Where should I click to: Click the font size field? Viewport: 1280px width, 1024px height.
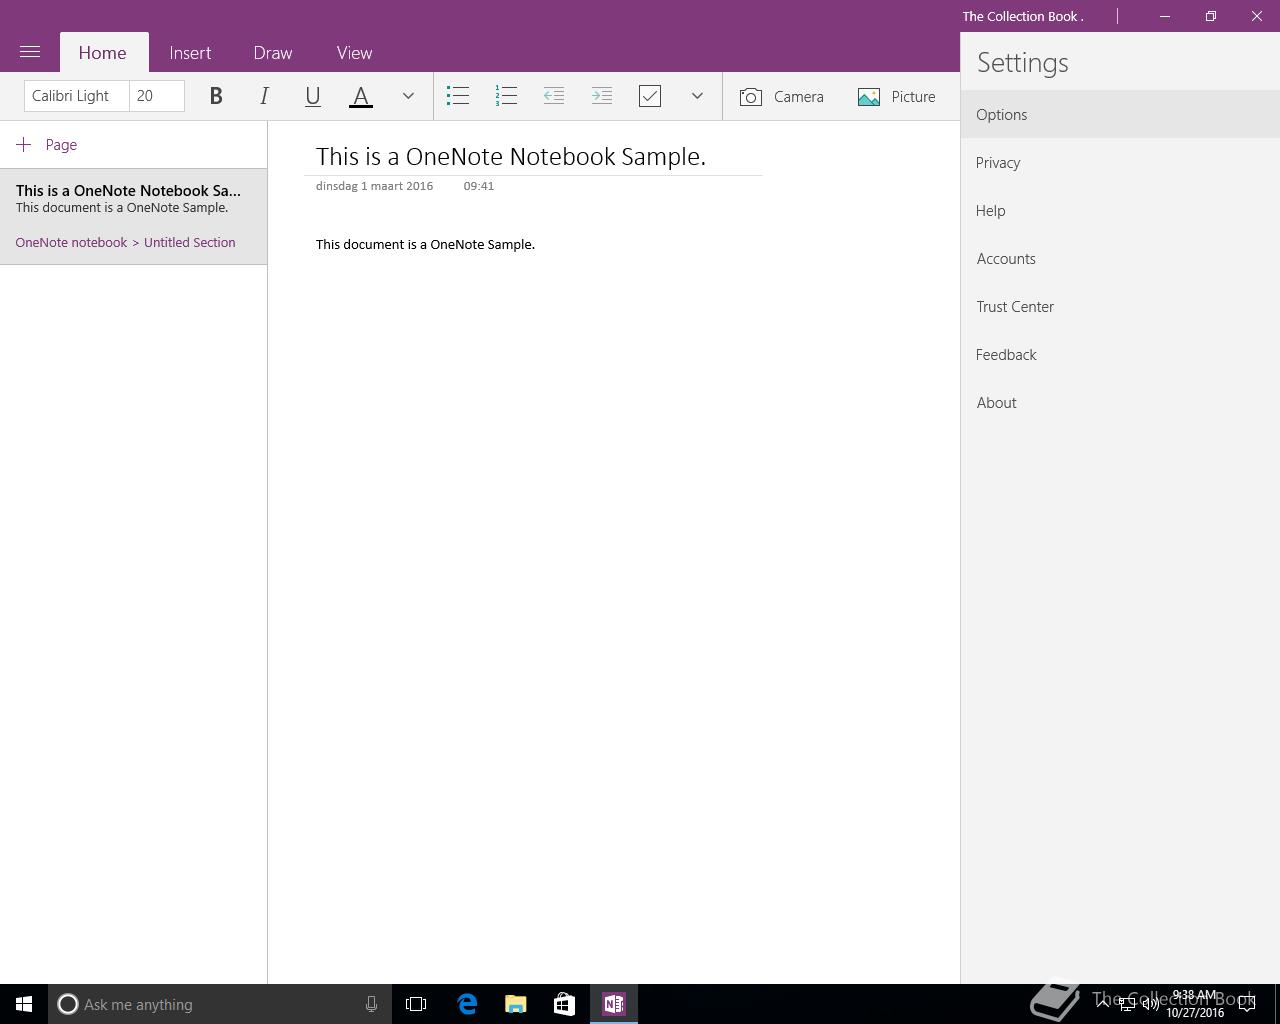[x=157, y=96]
